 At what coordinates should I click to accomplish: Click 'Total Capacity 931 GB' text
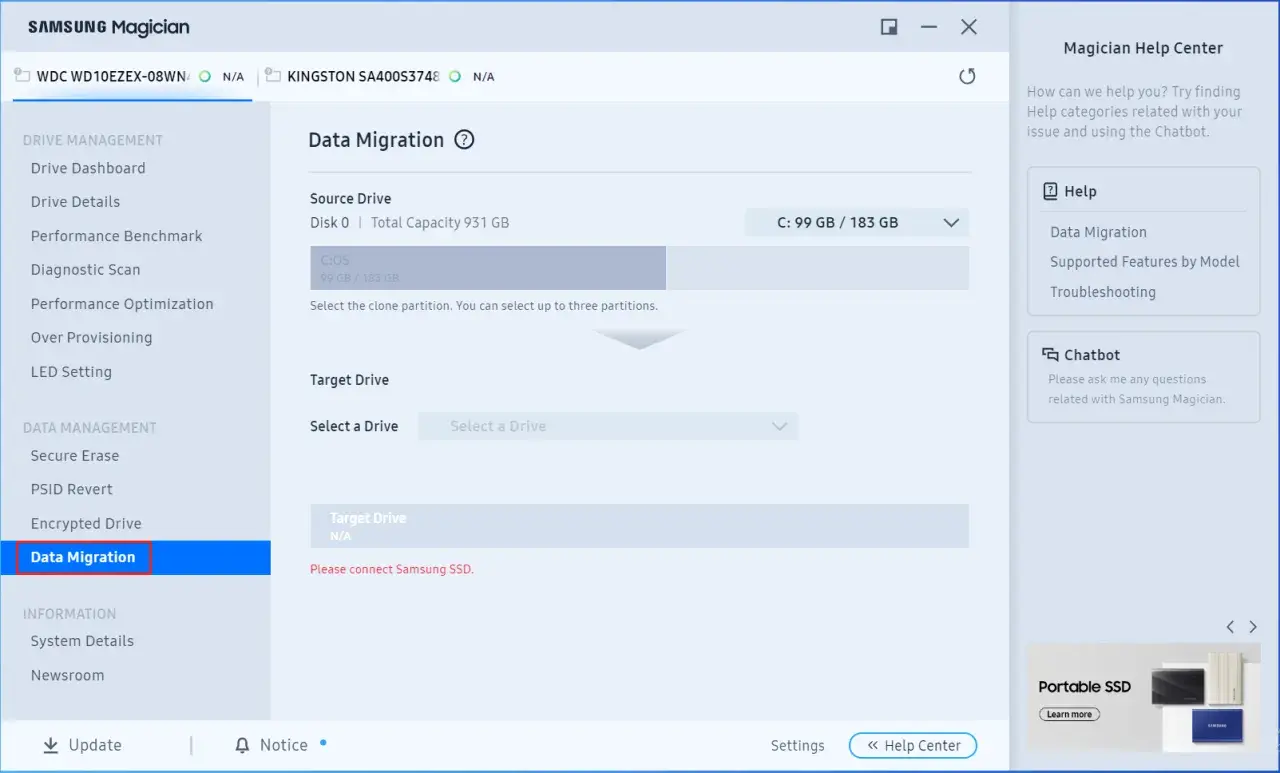(440, 222)
